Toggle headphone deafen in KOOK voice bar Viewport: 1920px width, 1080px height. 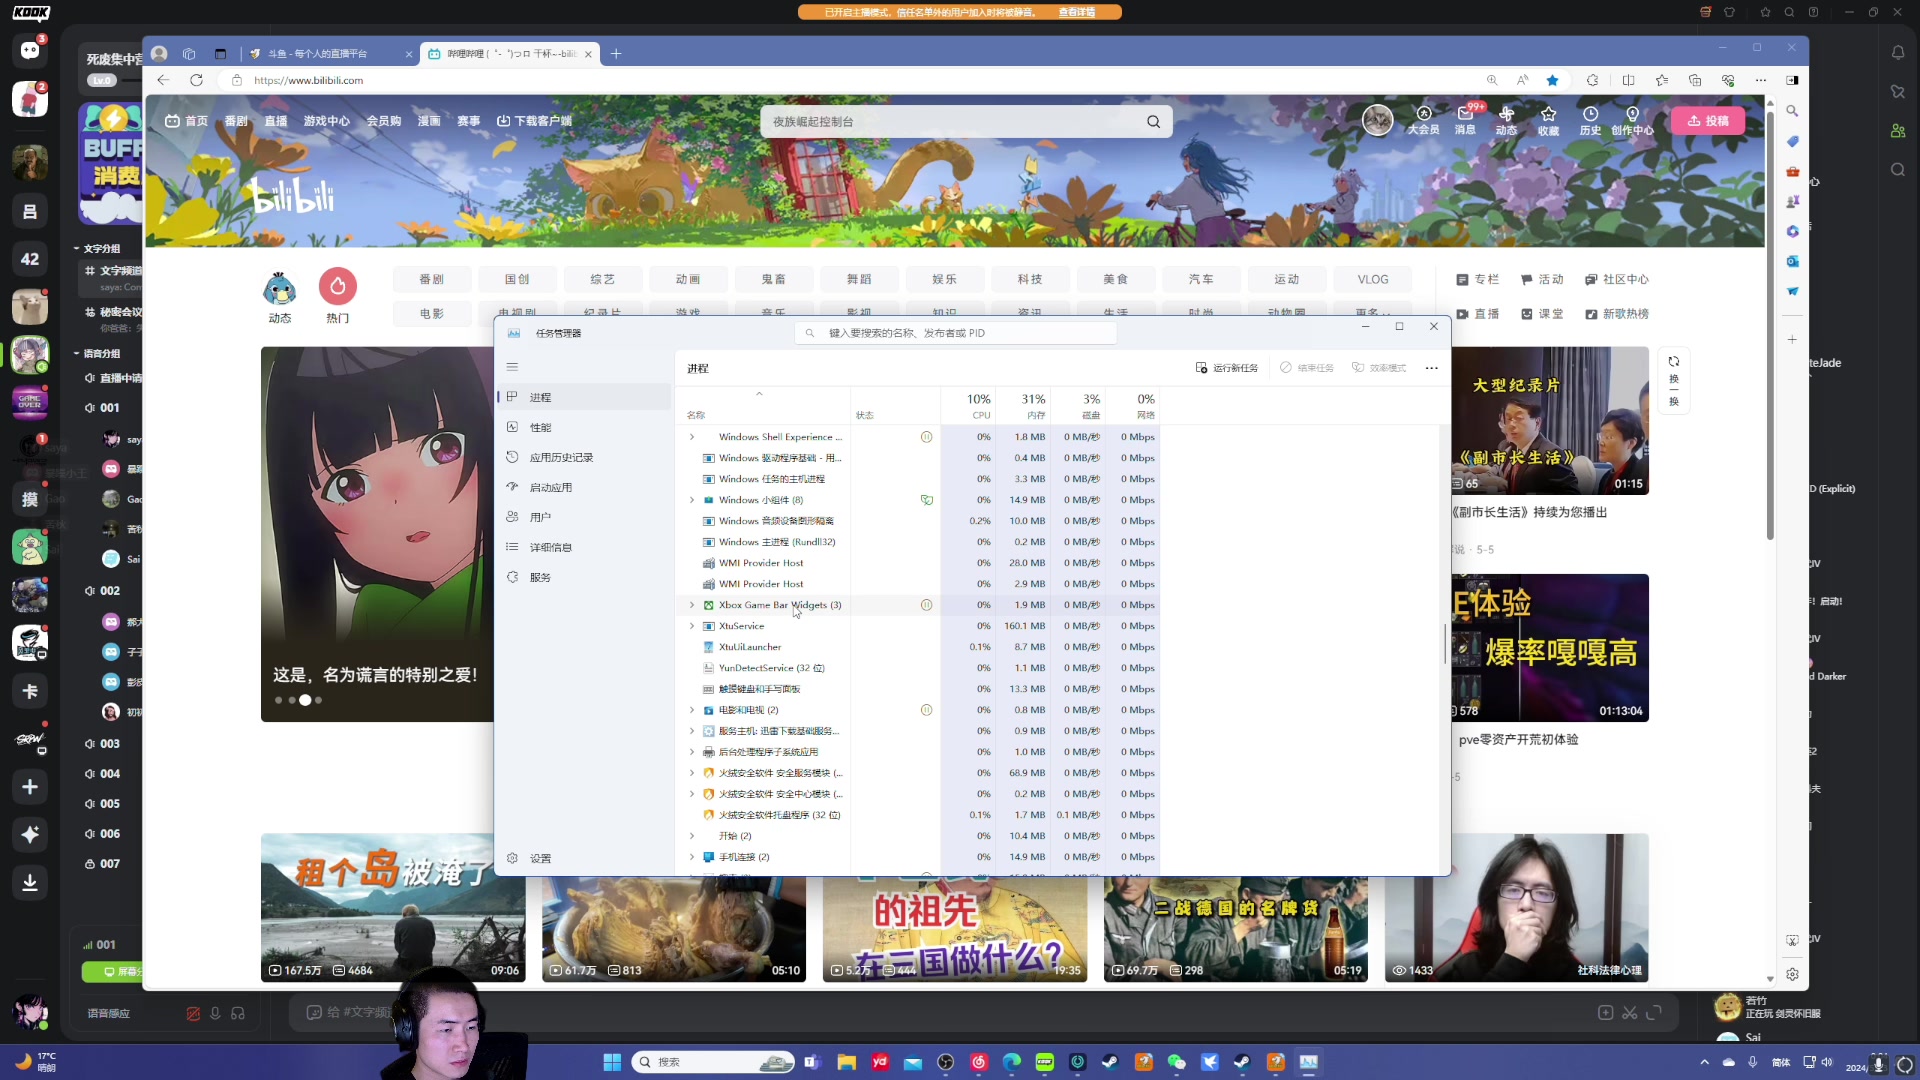[238, 1013]
